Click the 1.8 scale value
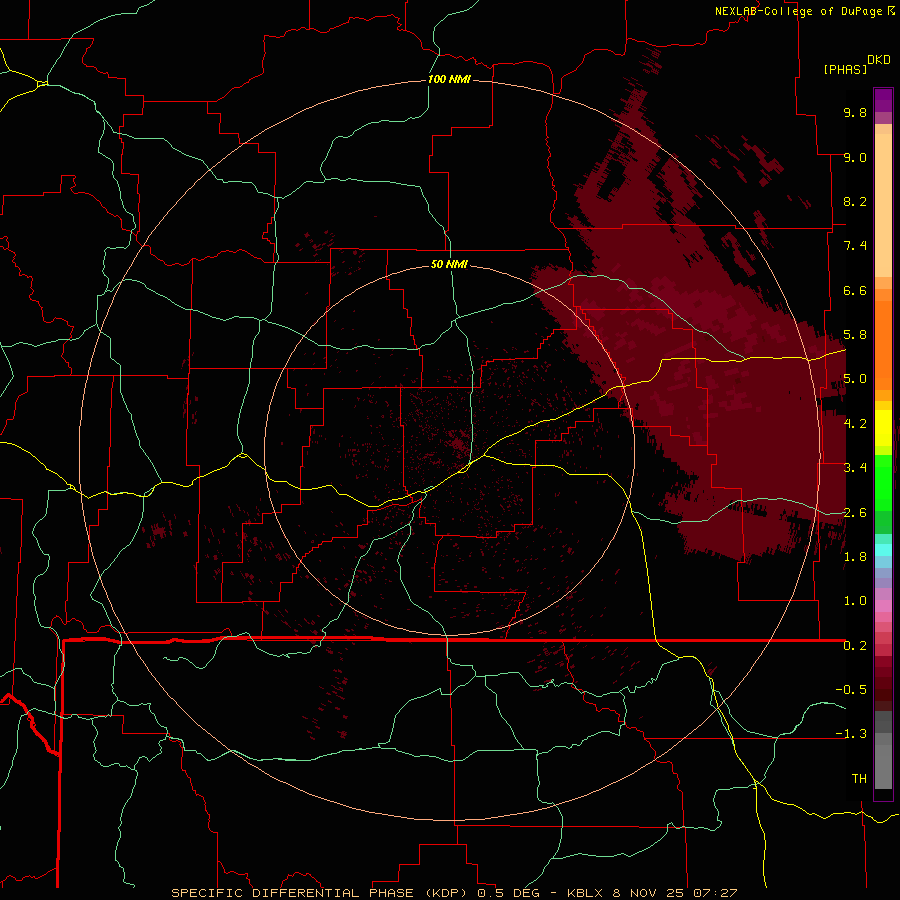The height and width of the screenshot is (900, 900). click(x=855, y=557)
